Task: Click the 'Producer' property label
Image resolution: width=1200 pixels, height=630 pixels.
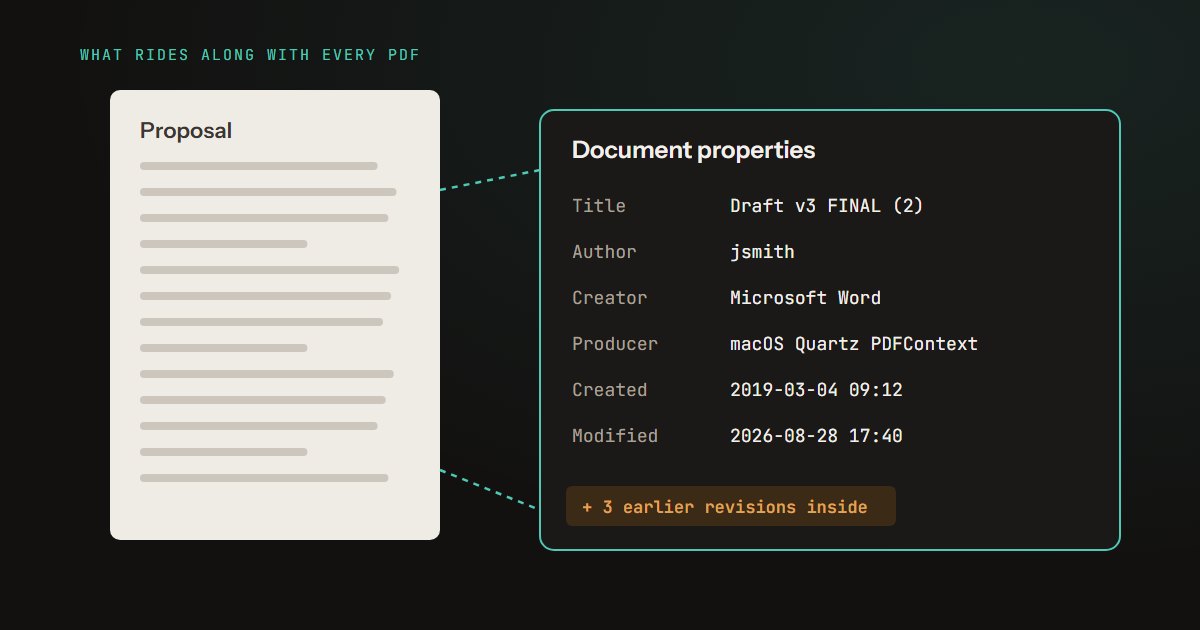Action: (615, 344)
